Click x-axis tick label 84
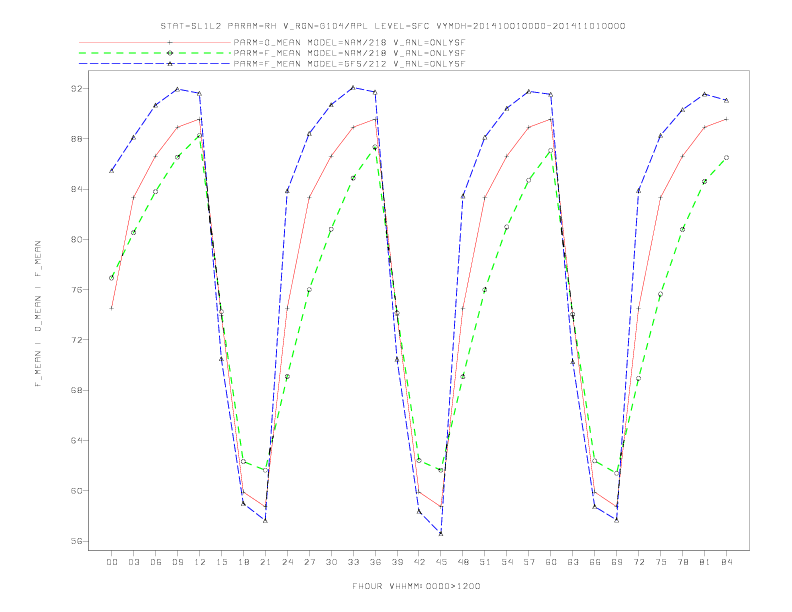 (727, 562)
